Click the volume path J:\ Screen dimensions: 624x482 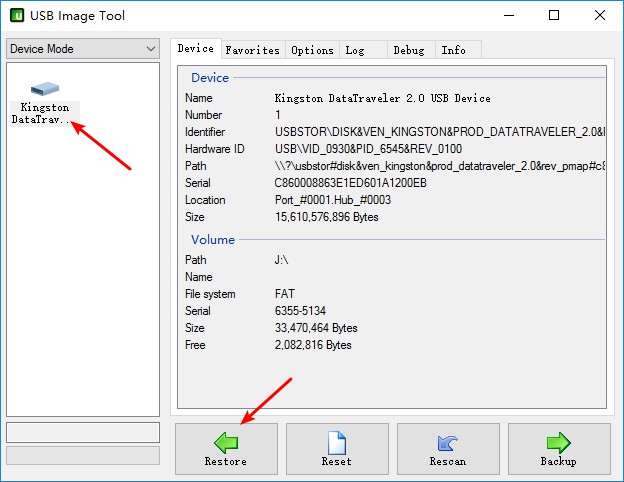(281, 260)
